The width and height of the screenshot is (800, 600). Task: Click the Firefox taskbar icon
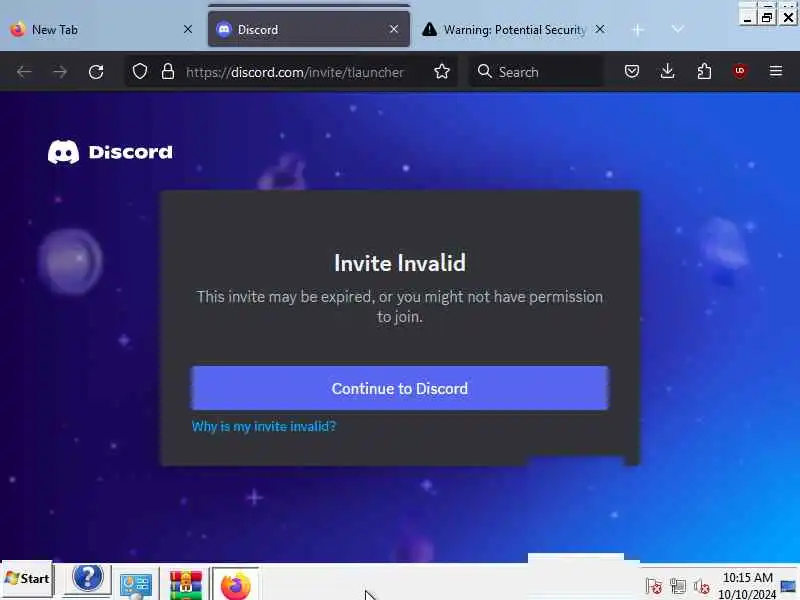[x=236, y=585]
